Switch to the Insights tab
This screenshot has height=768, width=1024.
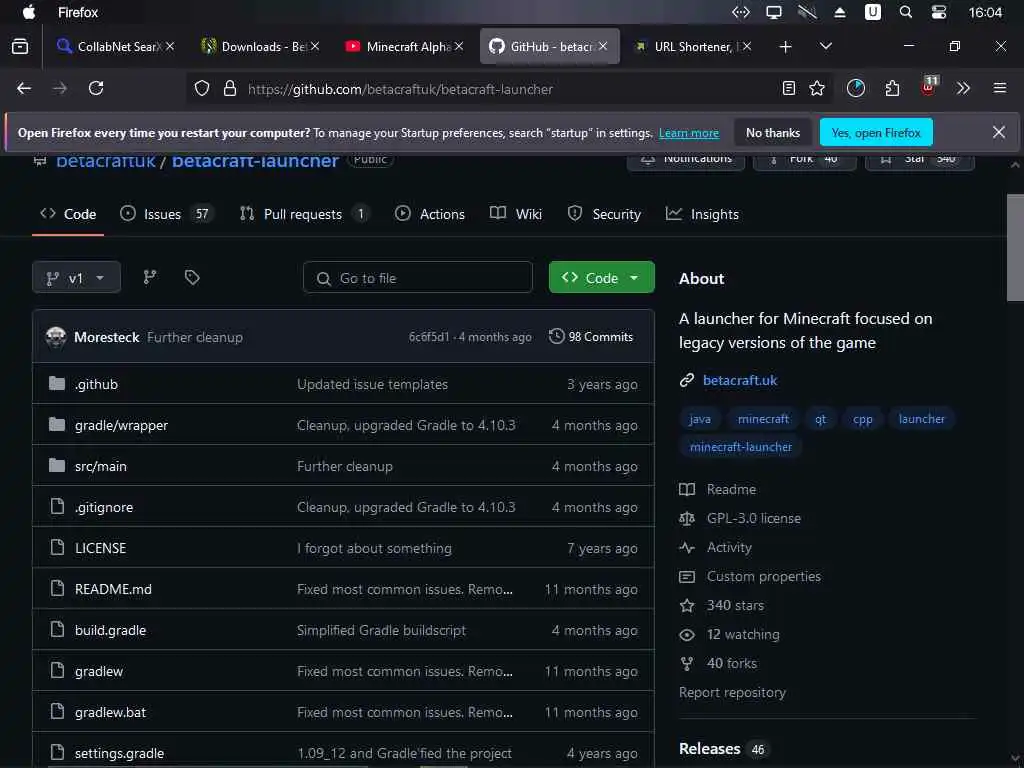(x=702, y=214)
